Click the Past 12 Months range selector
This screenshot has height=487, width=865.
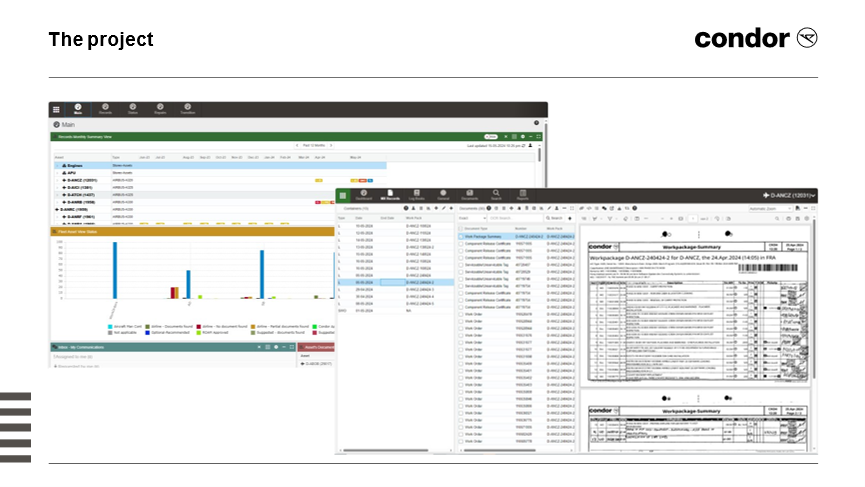pos(314,145)
